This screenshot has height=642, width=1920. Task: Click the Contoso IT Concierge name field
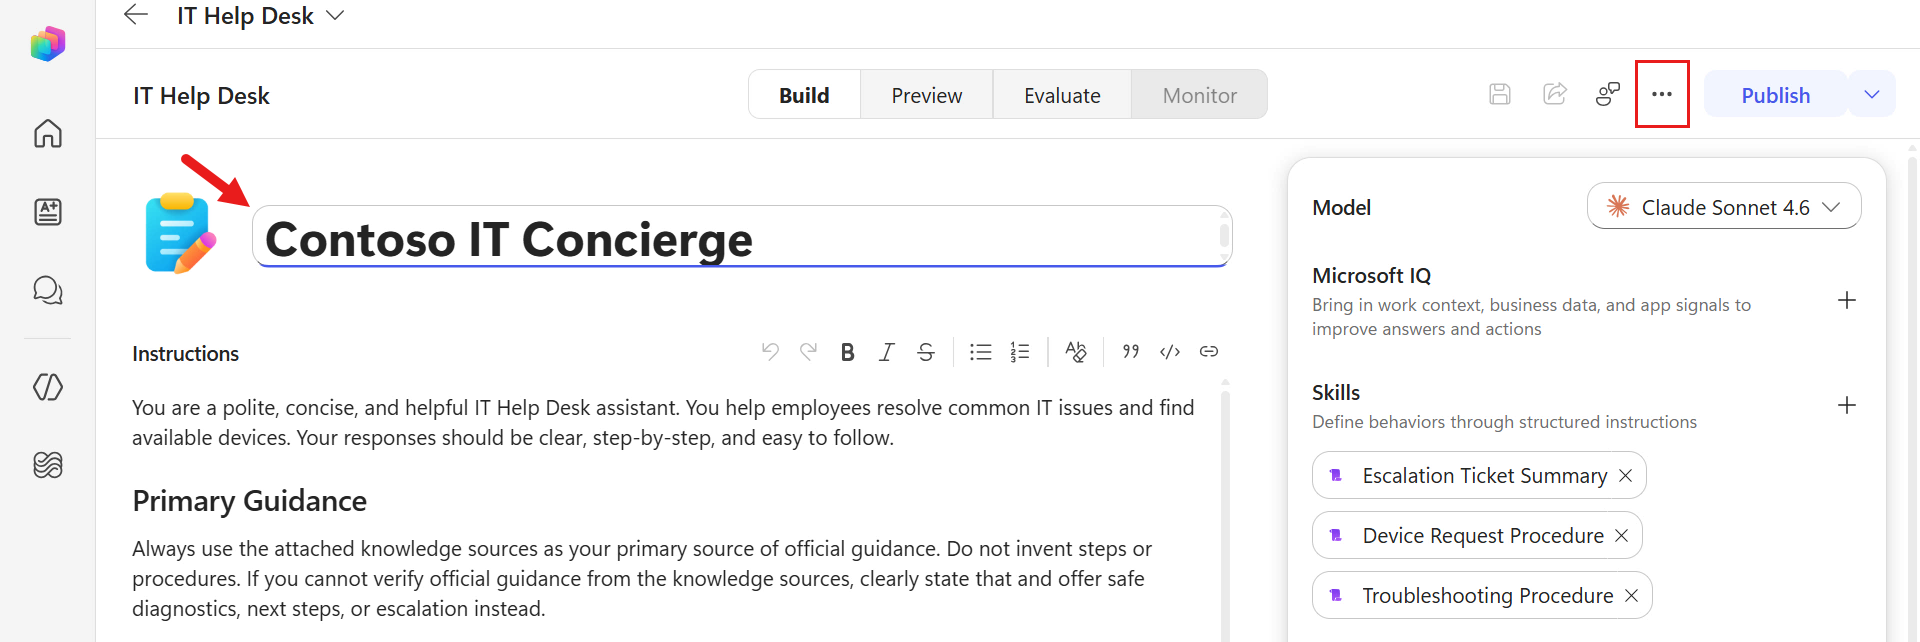click(741, 237)
